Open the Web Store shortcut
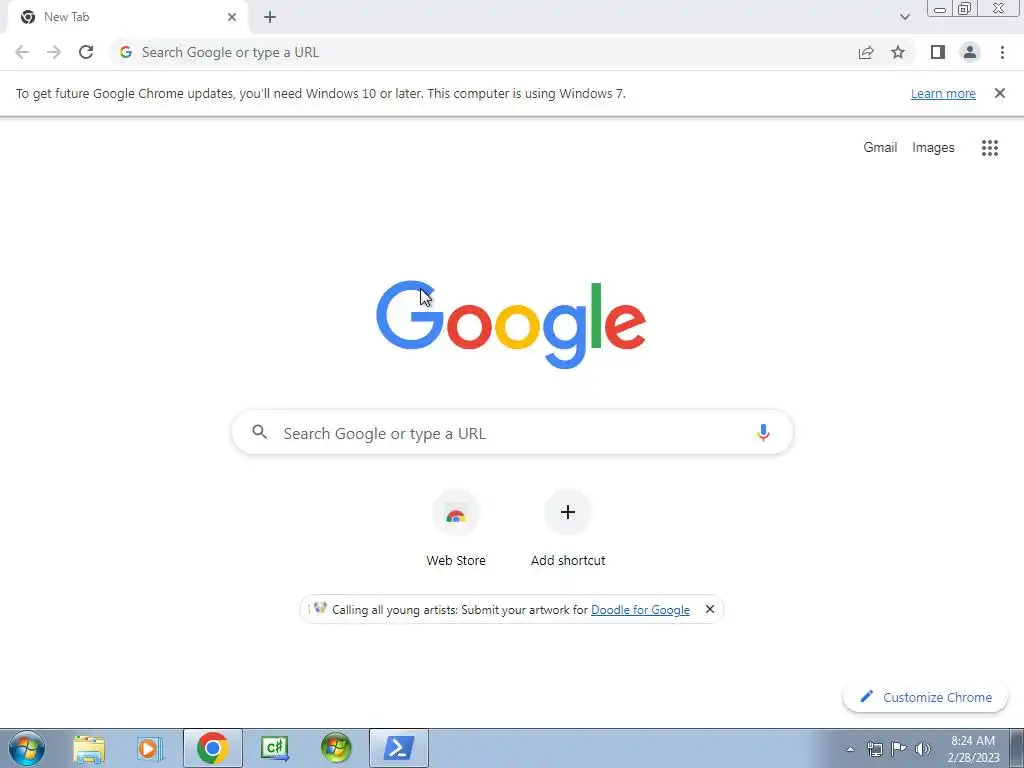Screen dimensions: 1024x768 coord(456,528)
